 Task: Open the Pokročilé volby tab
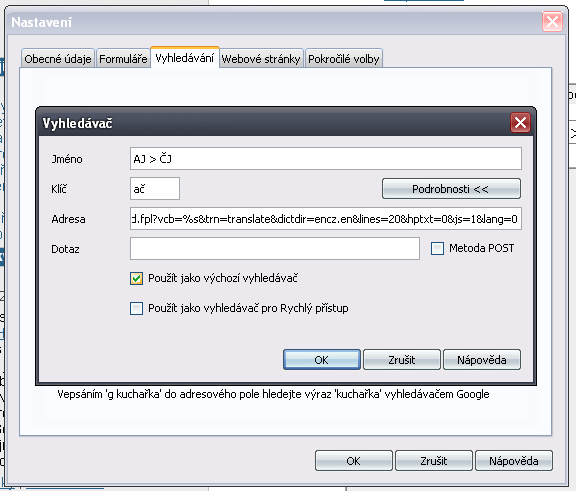(343, 58)
